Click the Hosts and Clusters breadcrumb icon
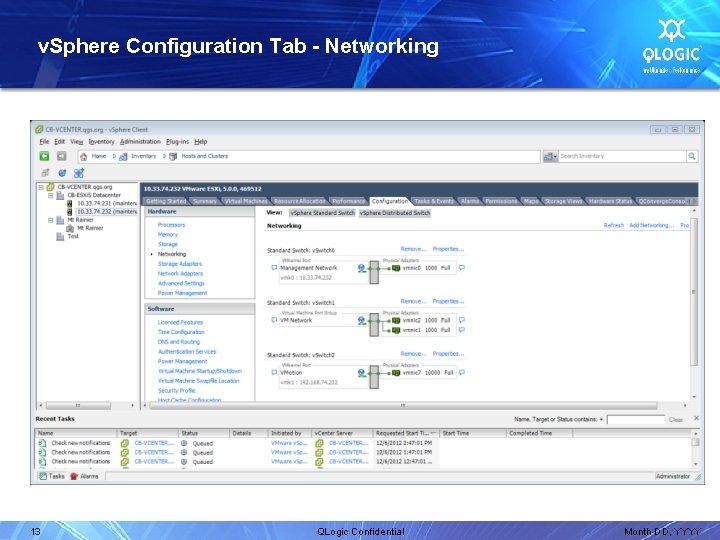This screenshot has width=720, height=540. pos(173,157)
